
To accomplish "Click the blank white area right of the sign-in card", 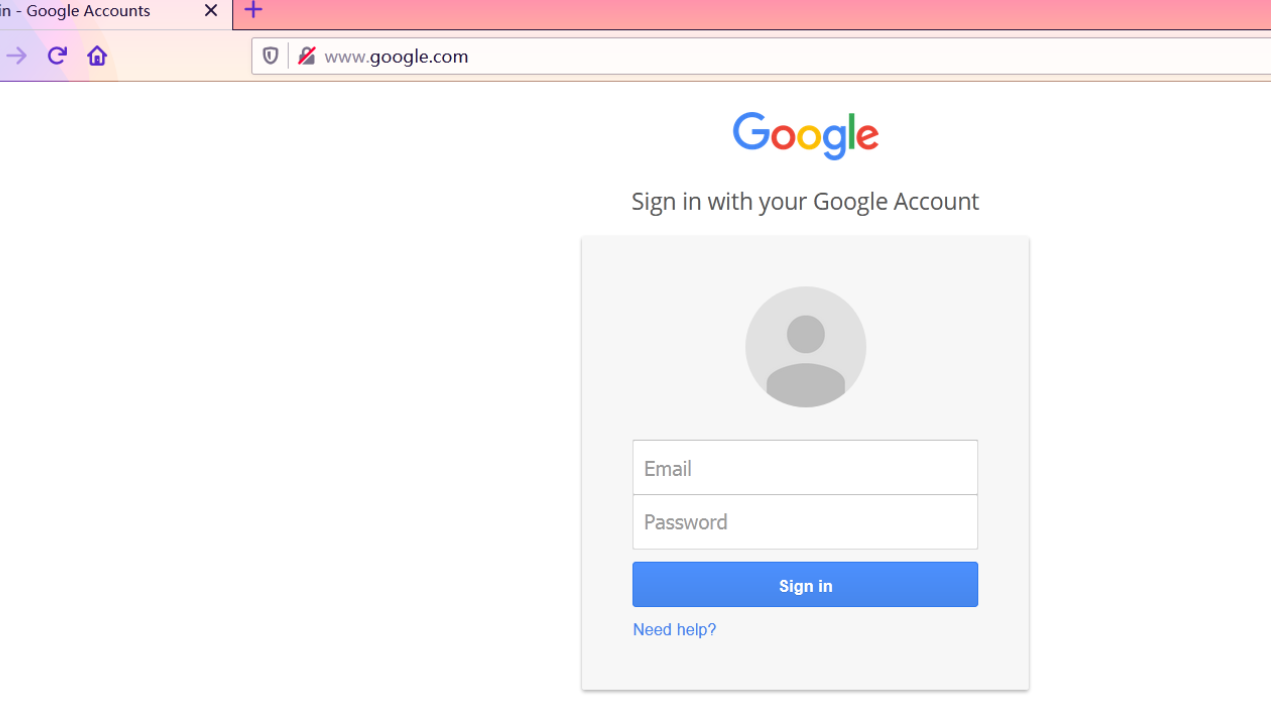I will (1150, 400).
